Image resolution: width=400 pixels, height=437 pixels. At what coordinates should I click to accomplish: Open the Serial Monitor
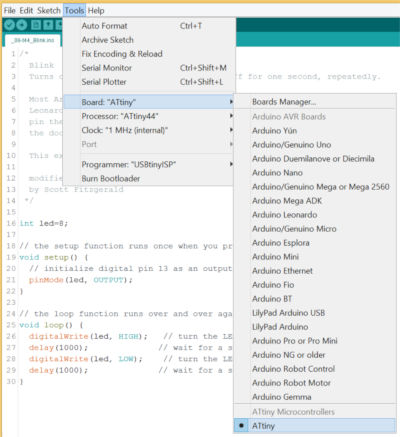click(149, 68)
